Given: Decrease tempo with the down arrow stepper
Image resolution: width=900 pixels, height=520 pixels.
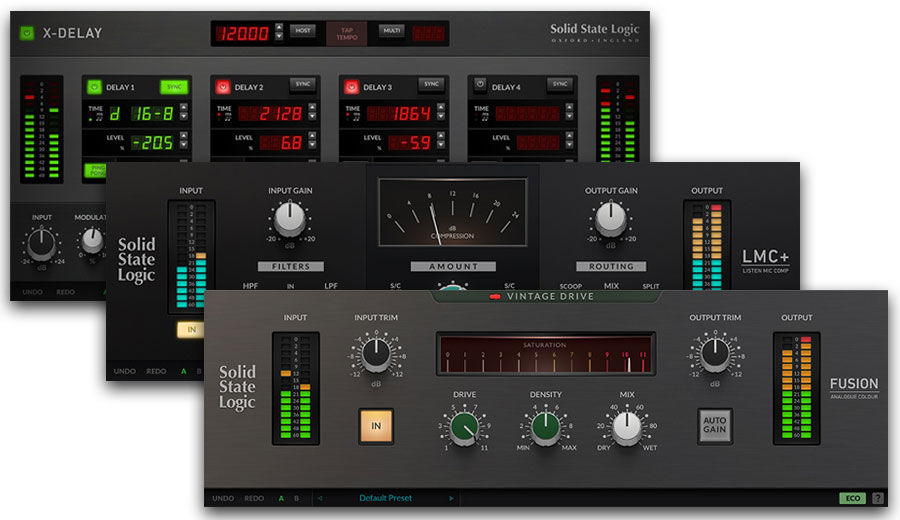Looking at the screenshot, I should (279, 36).
